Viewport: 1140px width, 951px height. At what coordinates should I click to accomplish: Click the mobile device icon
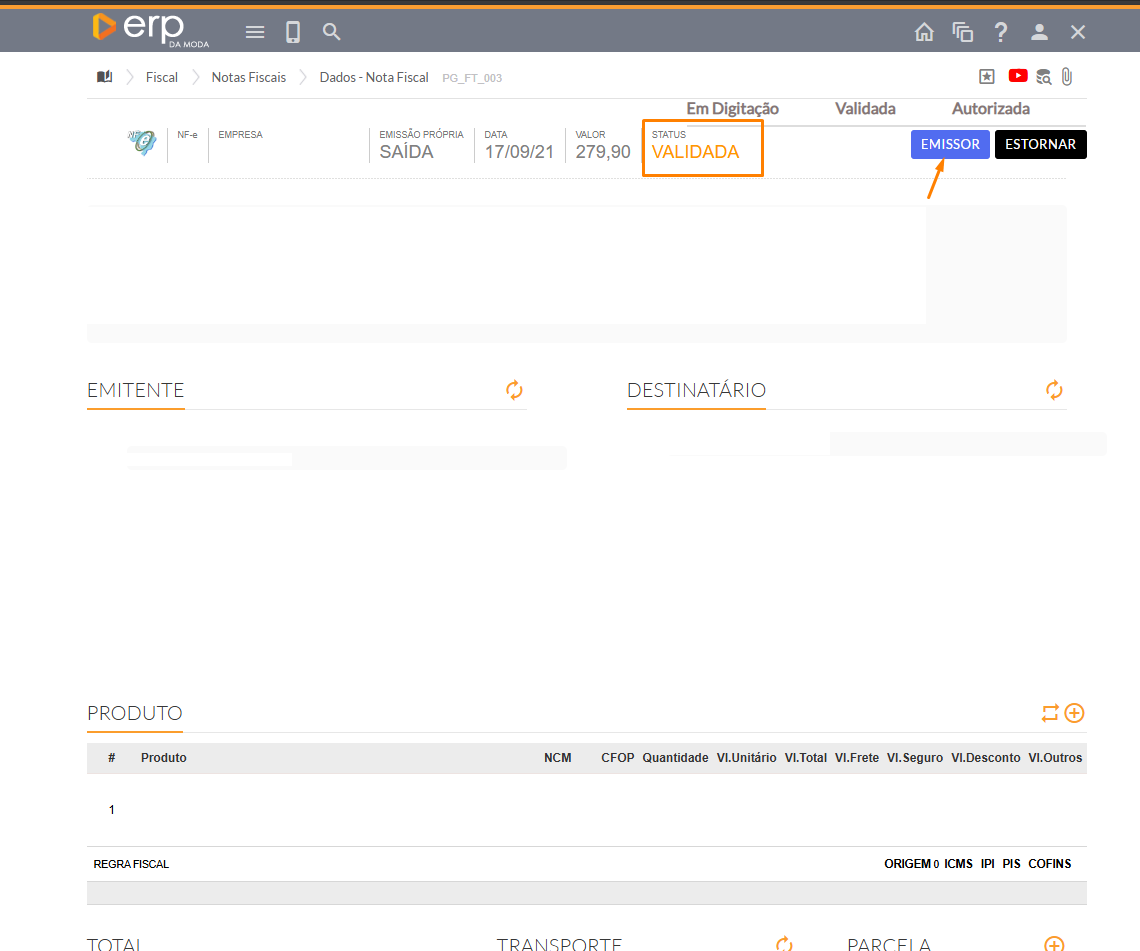pyautogui.click(x=293, y=32)
